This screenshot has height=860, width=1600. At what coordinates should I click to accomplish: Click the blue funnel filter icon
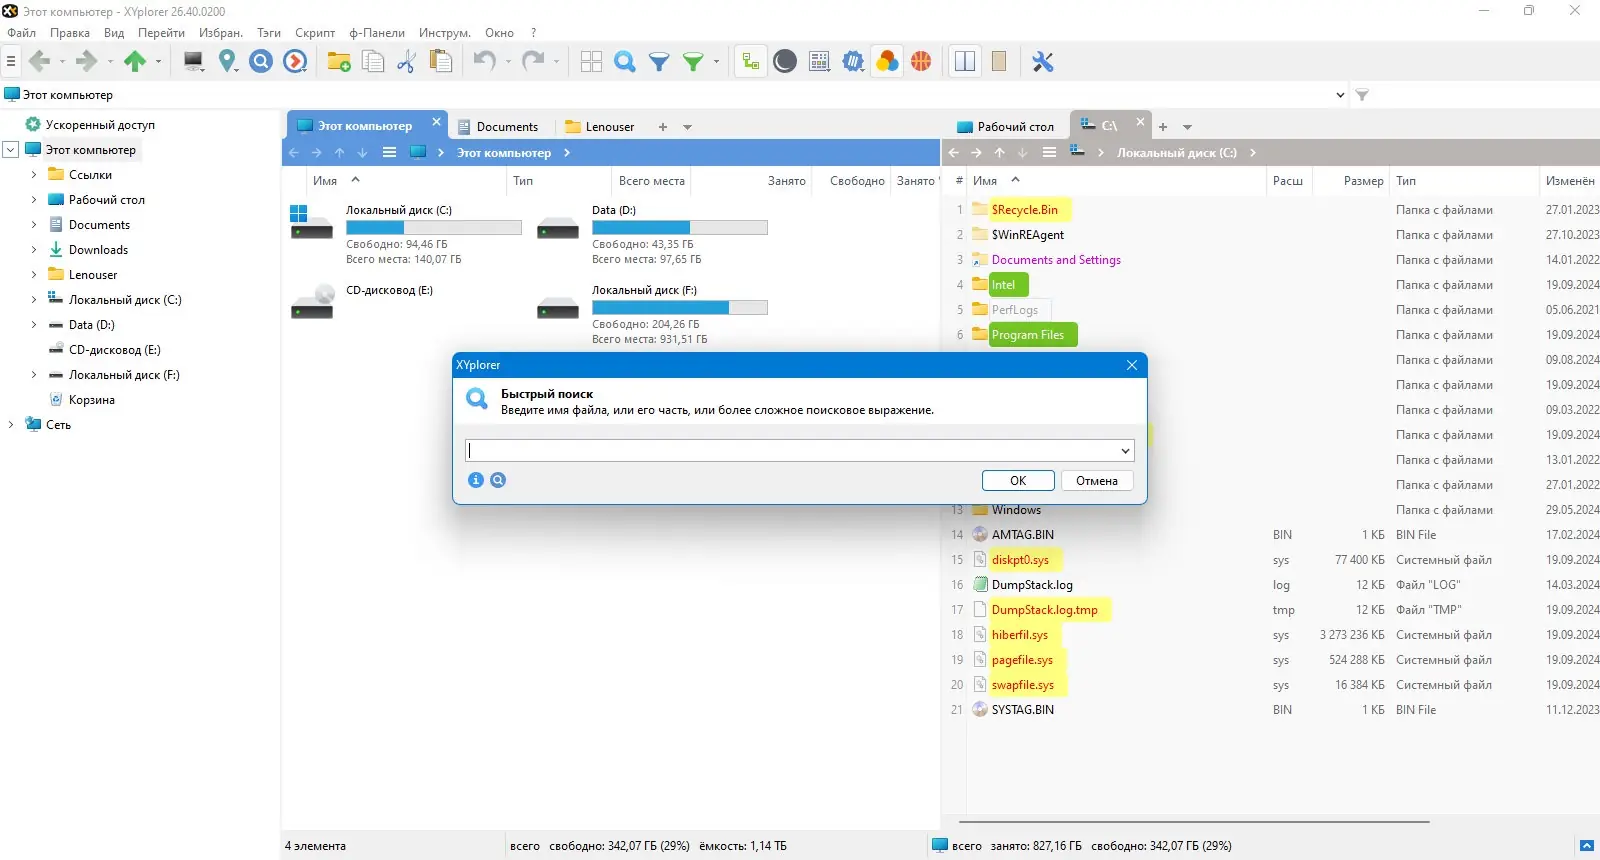point(659,62)
